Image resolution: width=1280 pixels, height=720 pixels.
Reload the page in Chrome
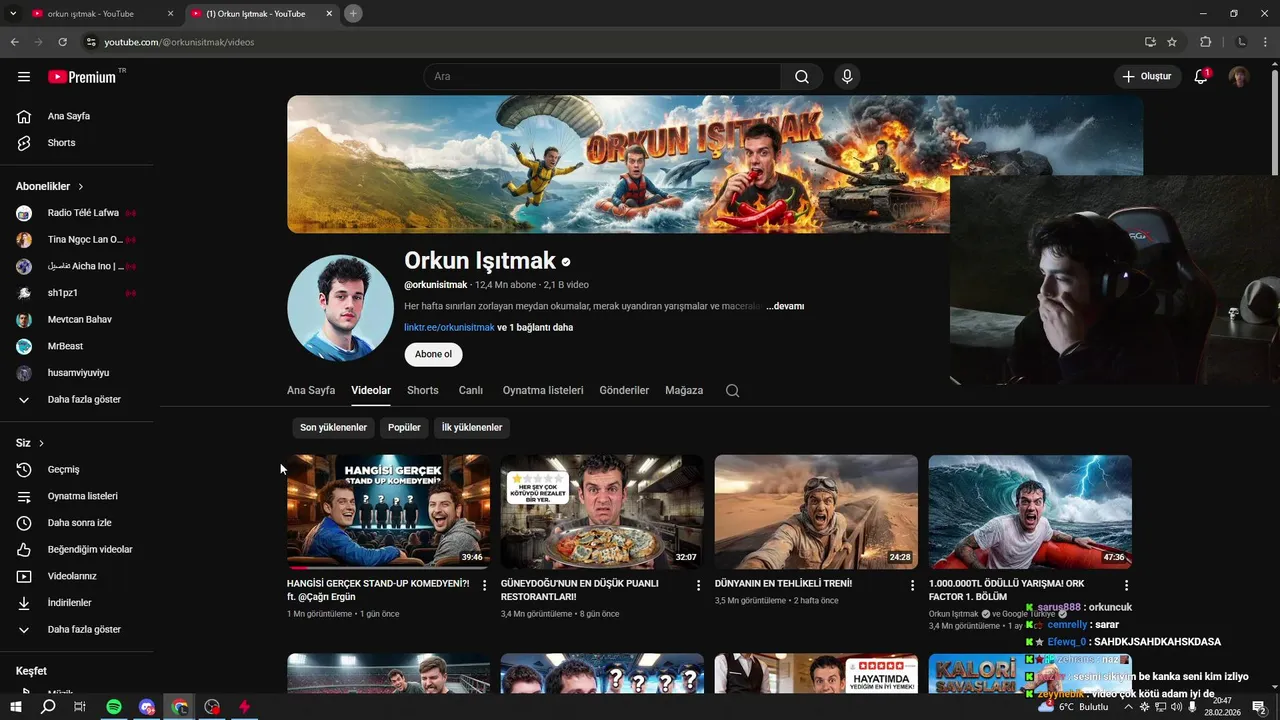[x=62, y=42]
